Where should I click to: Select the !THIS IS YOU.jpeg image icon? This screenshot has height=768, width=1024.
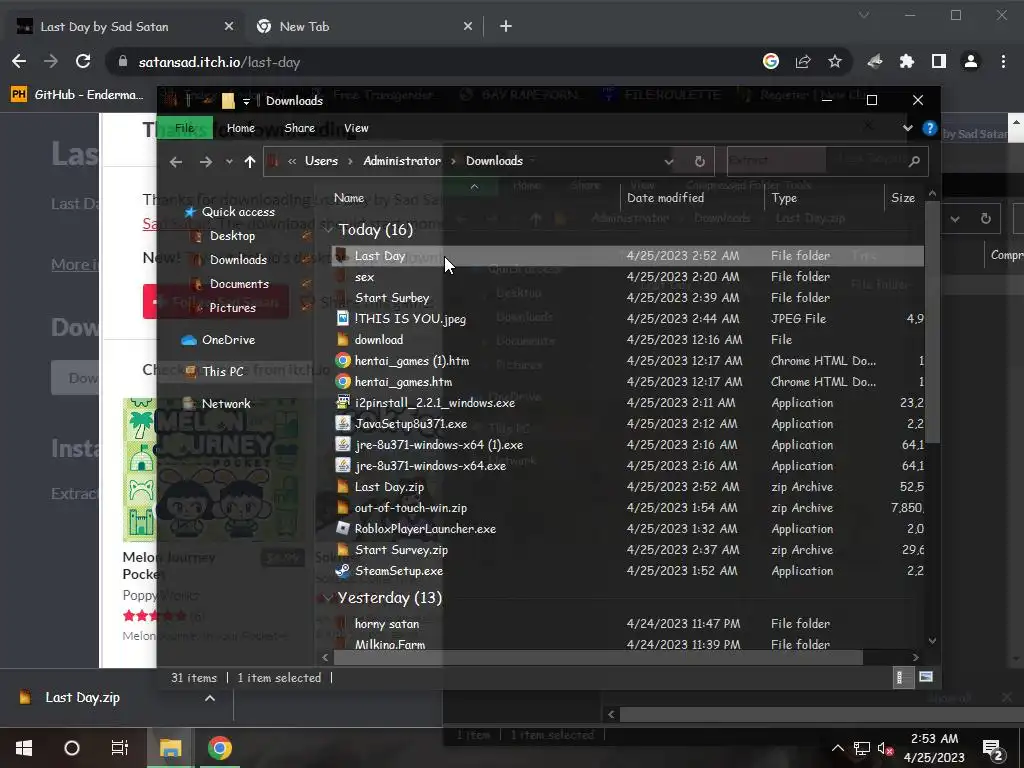(342, 319)
